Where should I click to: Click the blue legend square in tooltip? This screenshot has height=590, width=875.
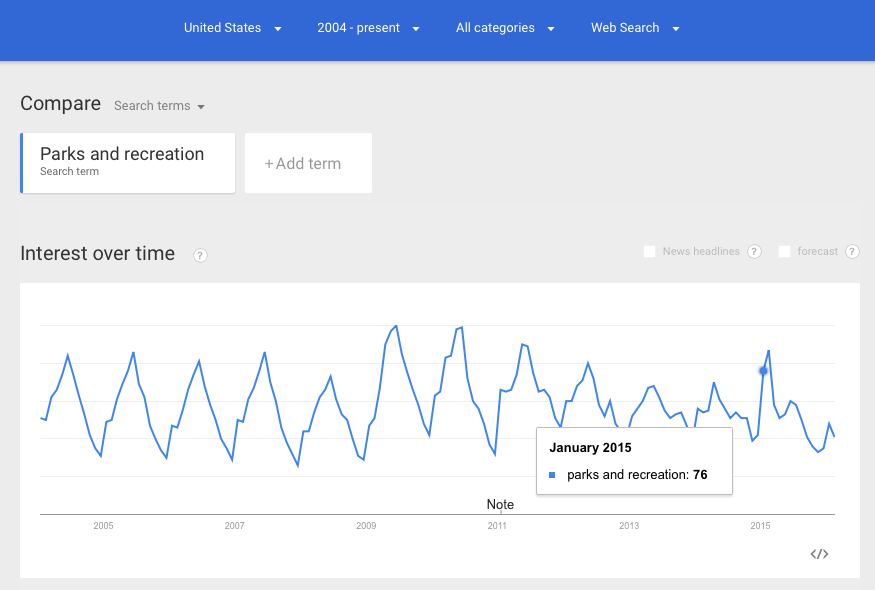(x=552, y=475)
